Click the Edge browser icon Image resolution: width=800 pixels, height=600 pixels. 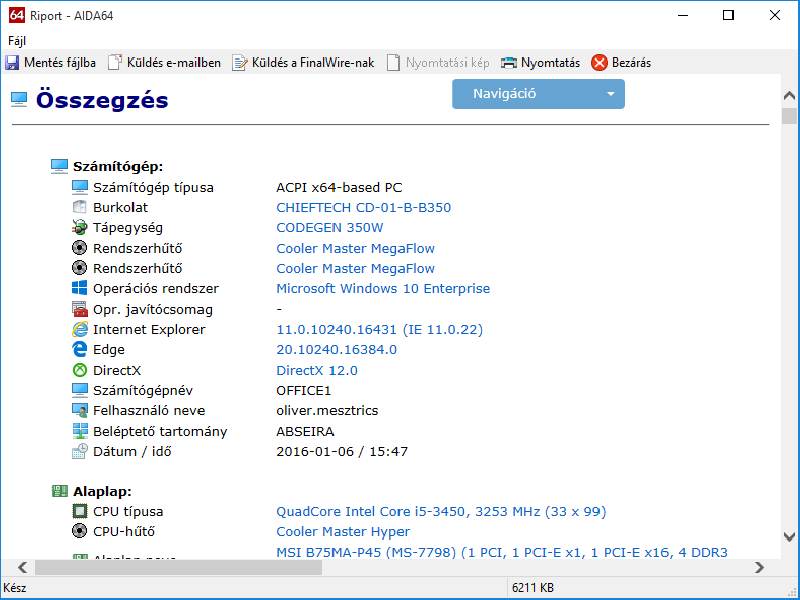pos(80,349)
